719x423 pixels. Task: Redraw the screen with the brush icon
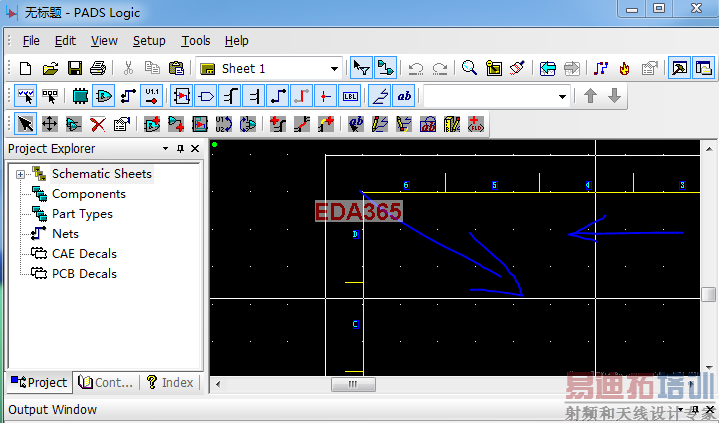tap(518, 69)
